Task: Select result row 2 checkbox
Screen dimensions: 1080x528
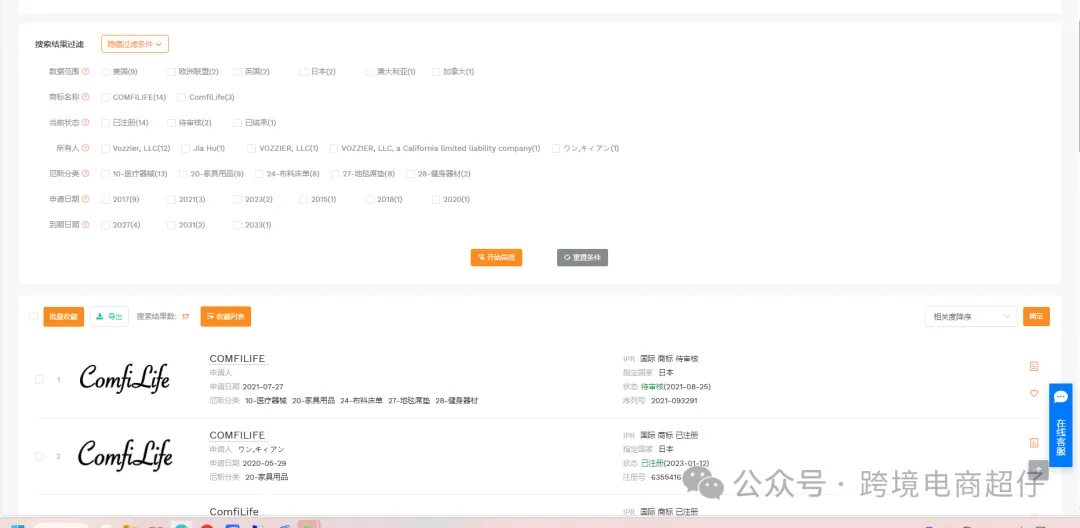Action: pos(39,456)
